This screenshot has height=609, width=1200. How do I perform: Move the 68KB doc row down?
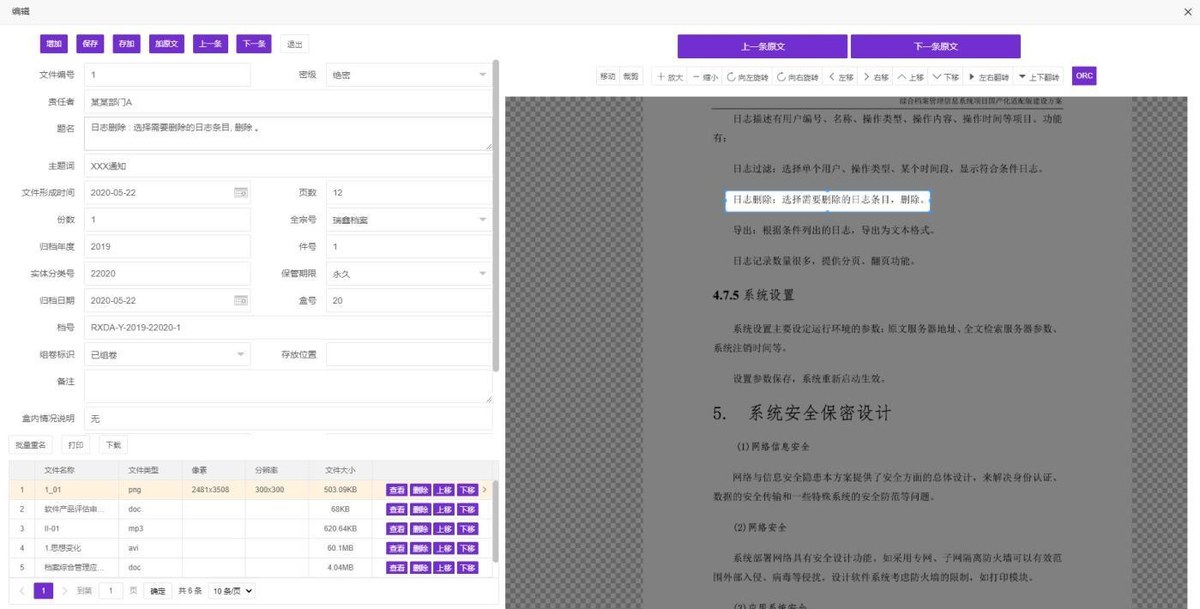point(467,510)
